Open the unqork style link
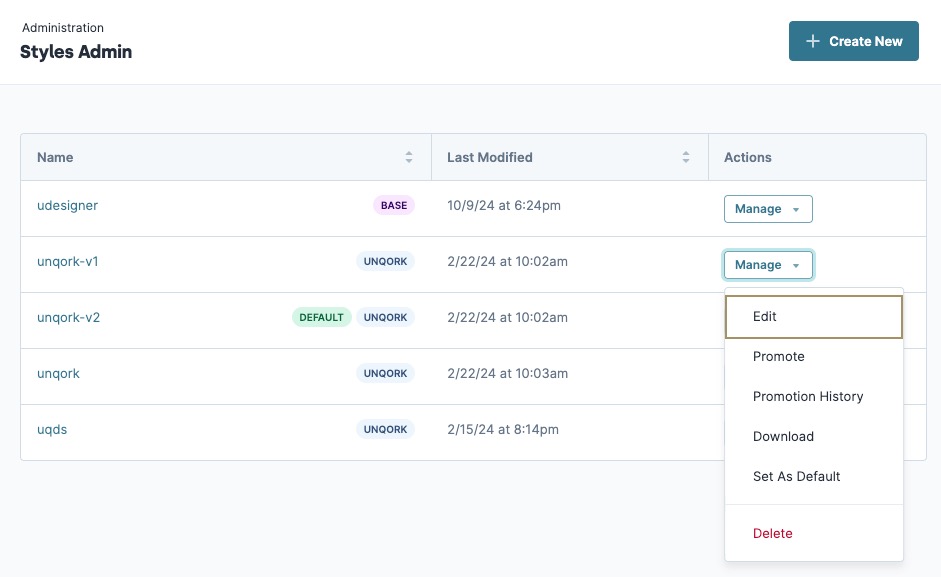The image size is (941, 577). [58, 373]
